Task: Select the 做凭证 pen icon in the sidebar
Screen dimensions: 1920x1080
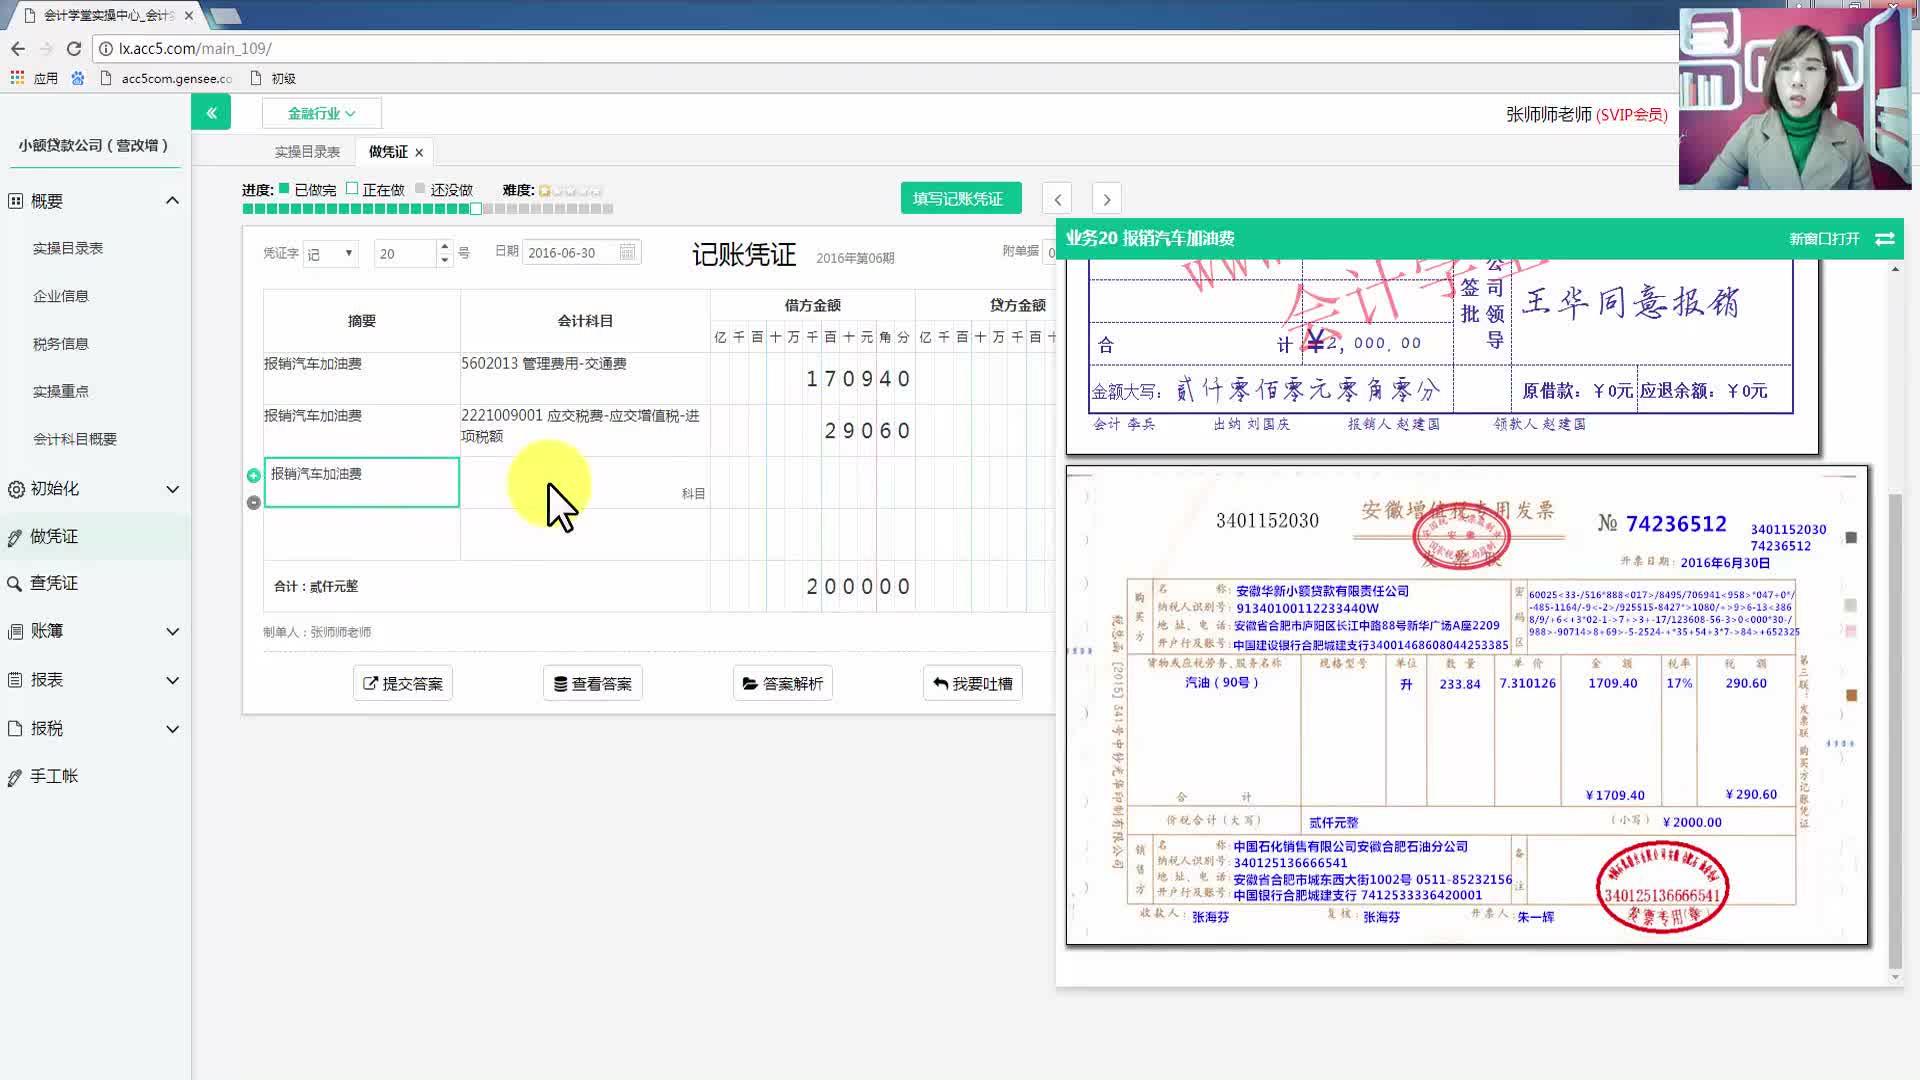Action: point(13,536)
